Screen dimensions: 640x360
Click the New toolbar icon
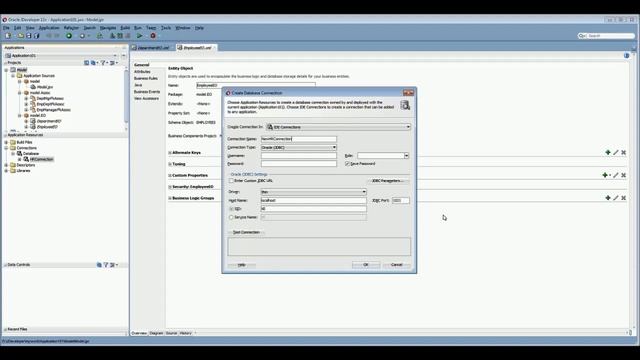(x=8, y=36)
